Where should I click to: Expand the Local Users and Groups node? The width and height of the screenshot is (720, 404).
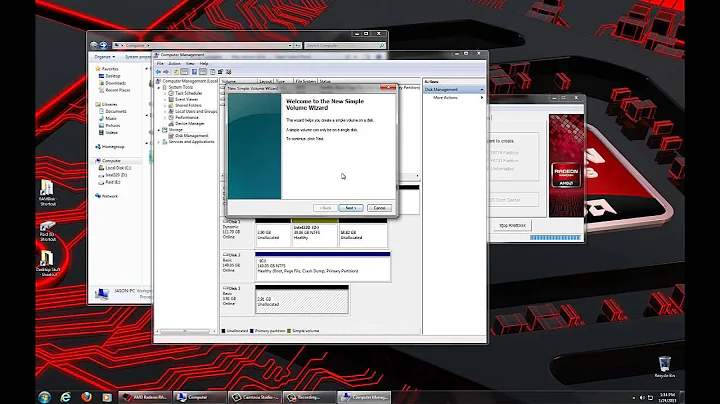pyautogui.click(x=165, y=112)
